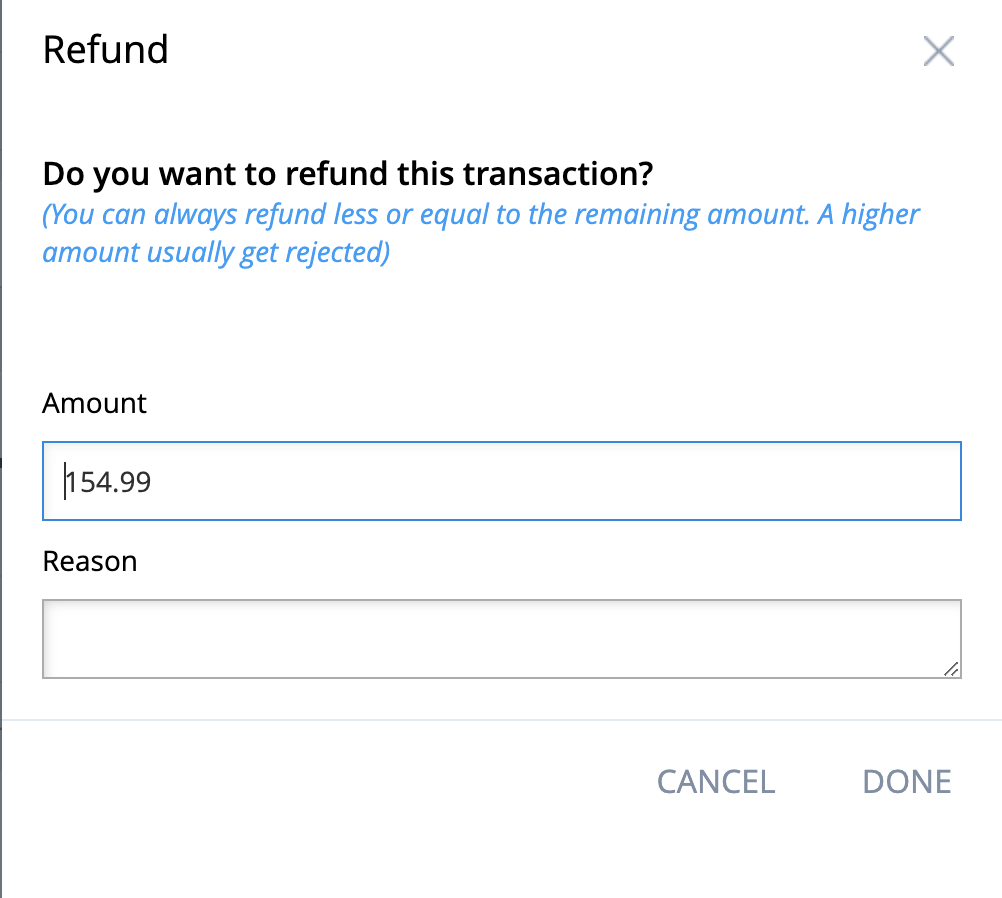
Task: Choose CANCEL at the bottom
Action: coord(715,781)
